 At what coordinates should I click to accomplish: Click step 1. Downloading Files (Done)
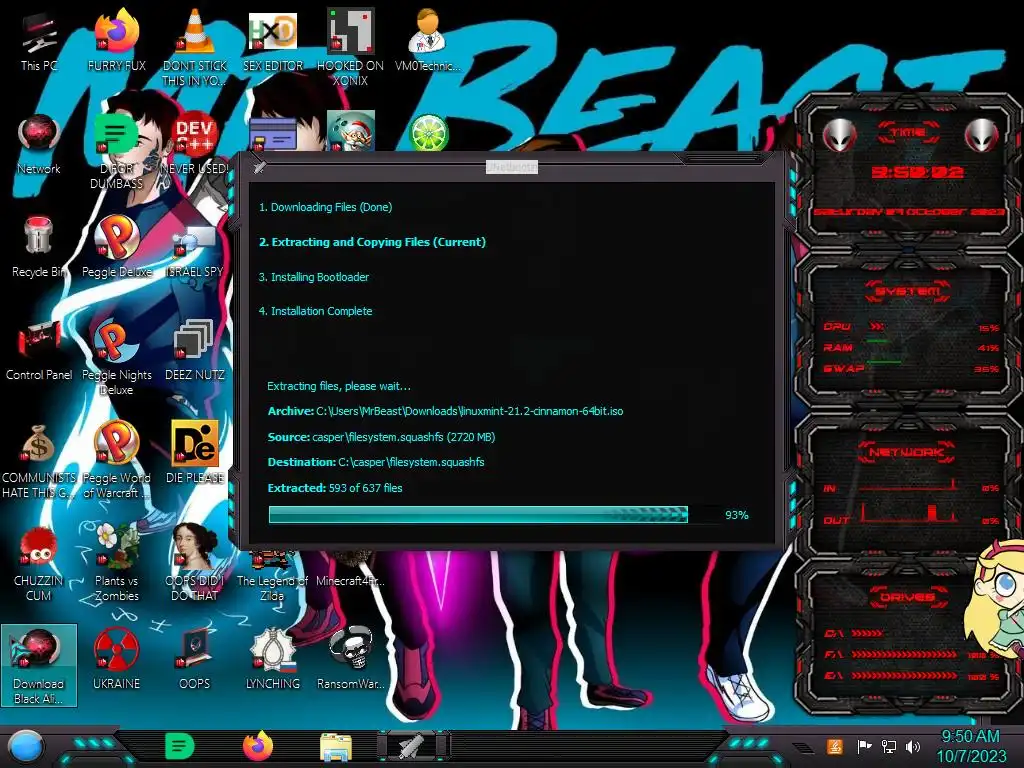coord(325,207)
